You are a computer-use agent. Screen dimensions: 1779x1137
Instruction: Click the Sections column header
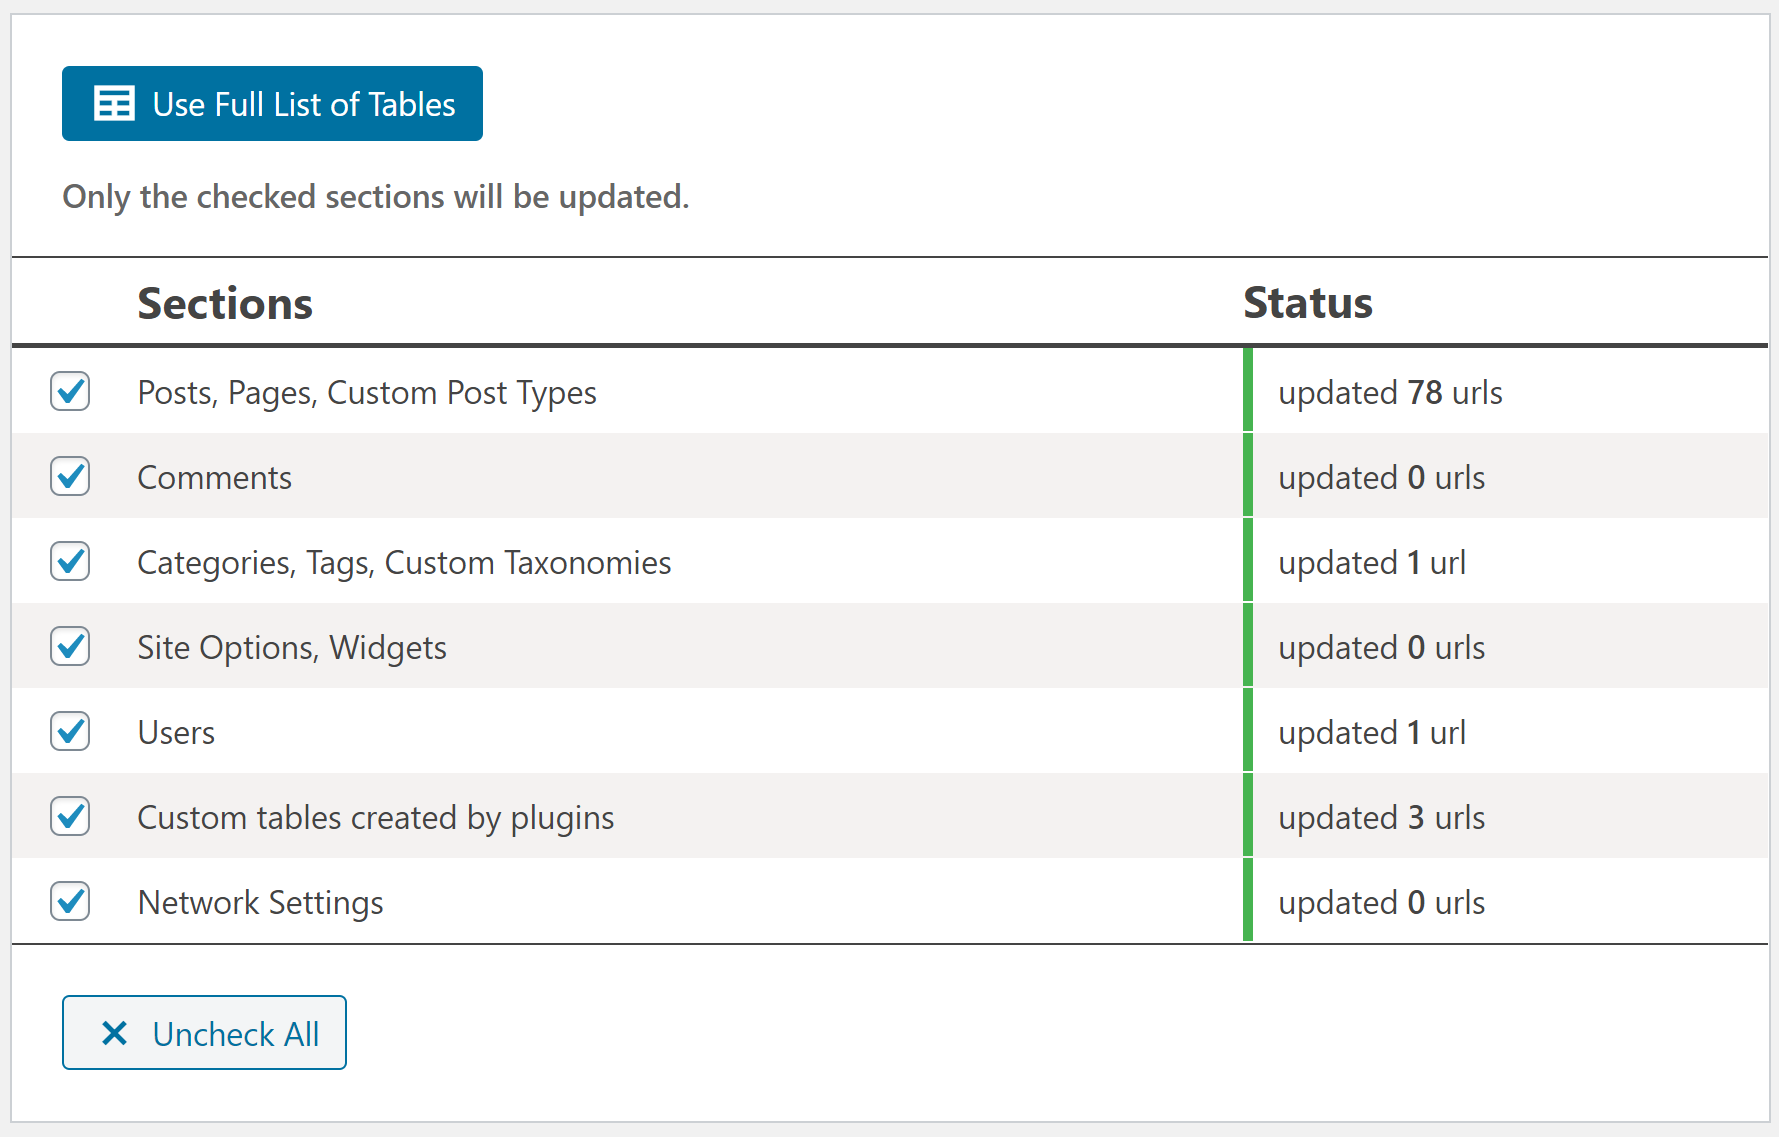[225, 303]
